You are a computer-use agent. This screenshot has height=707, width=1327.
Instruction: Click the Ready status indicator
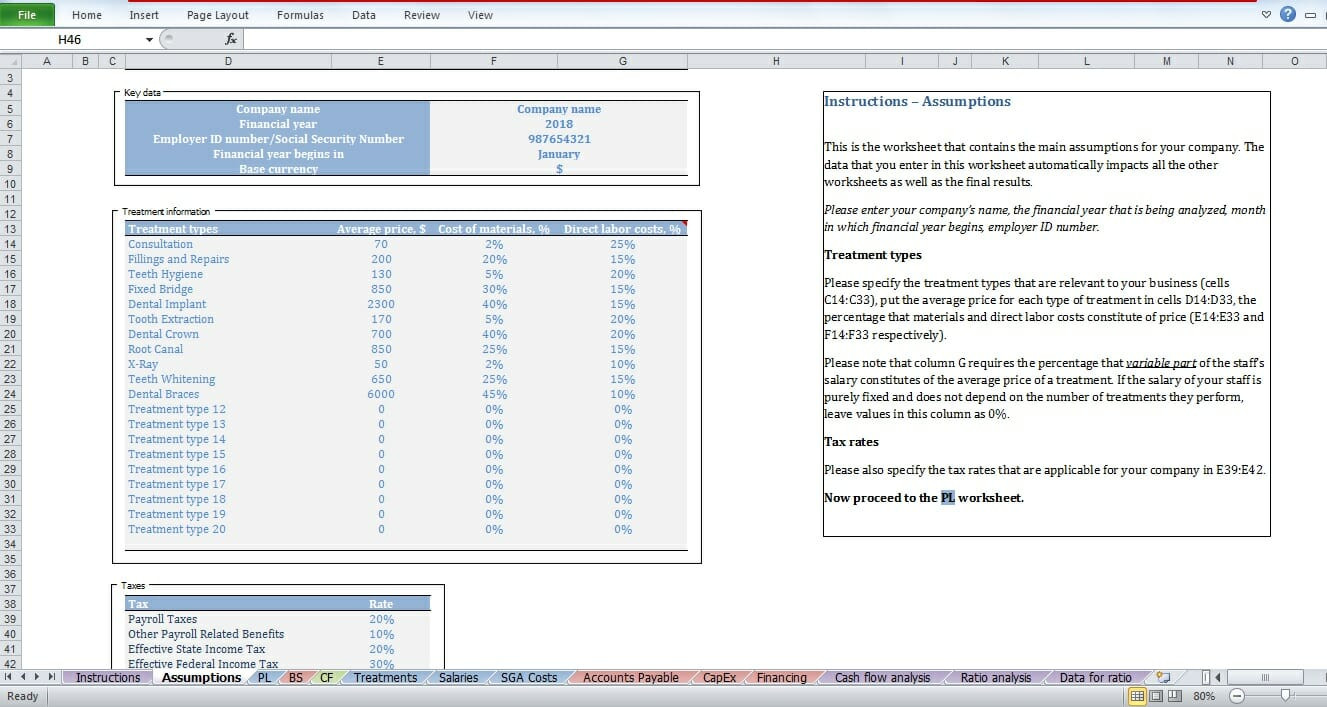[x=22, y=696]
